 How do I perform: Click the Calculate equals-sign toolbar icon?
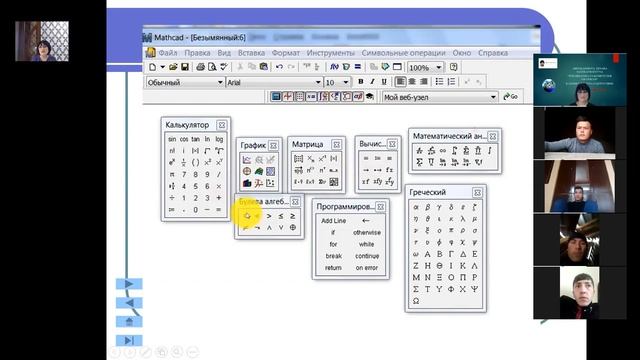tap(358, 67)
